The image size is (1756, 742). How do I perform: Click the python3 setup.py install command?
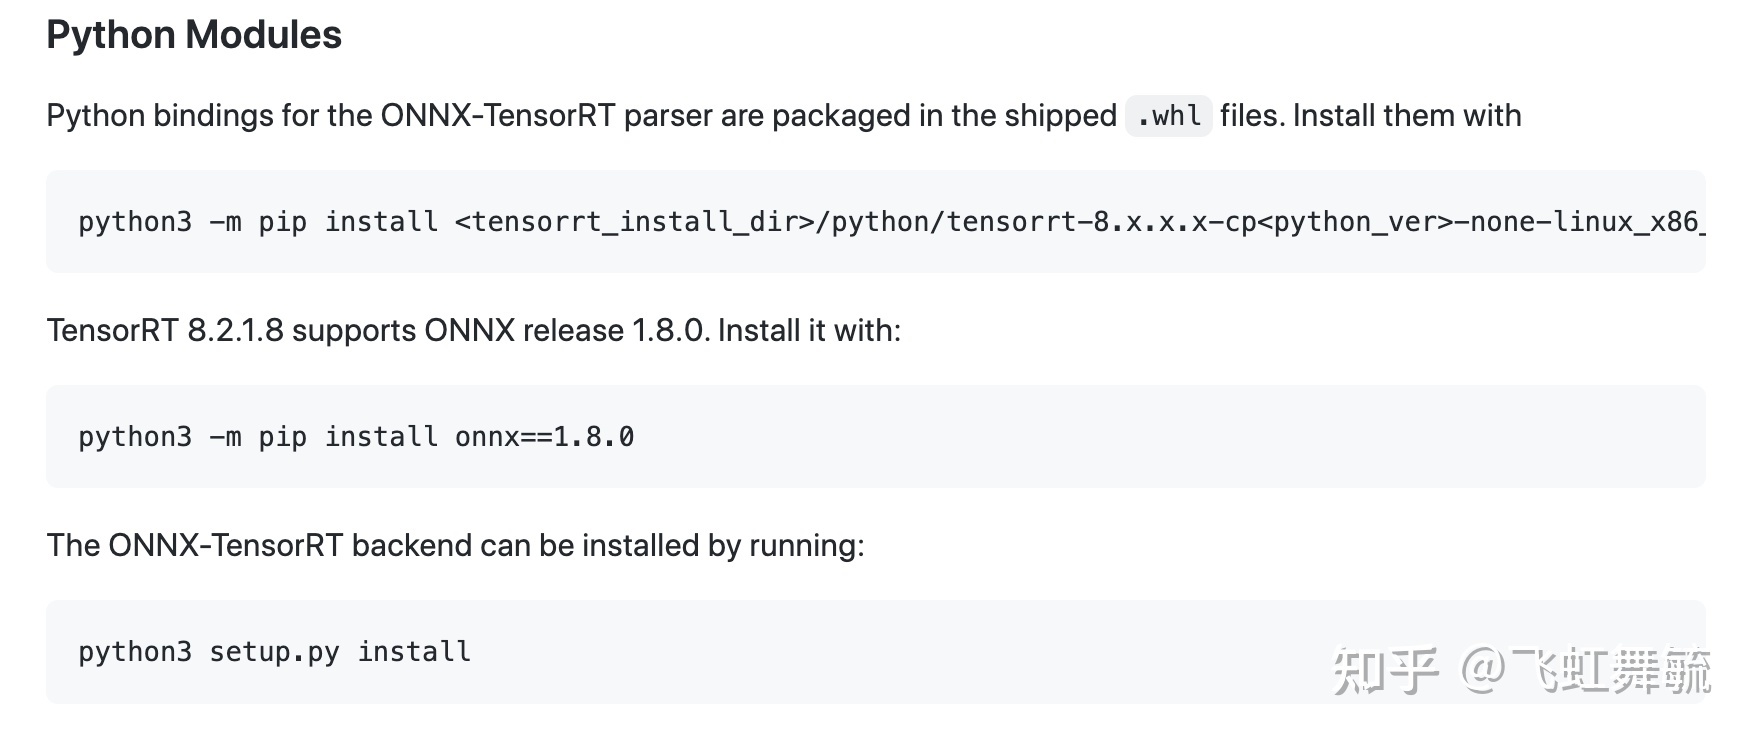(x=275, y=652)
